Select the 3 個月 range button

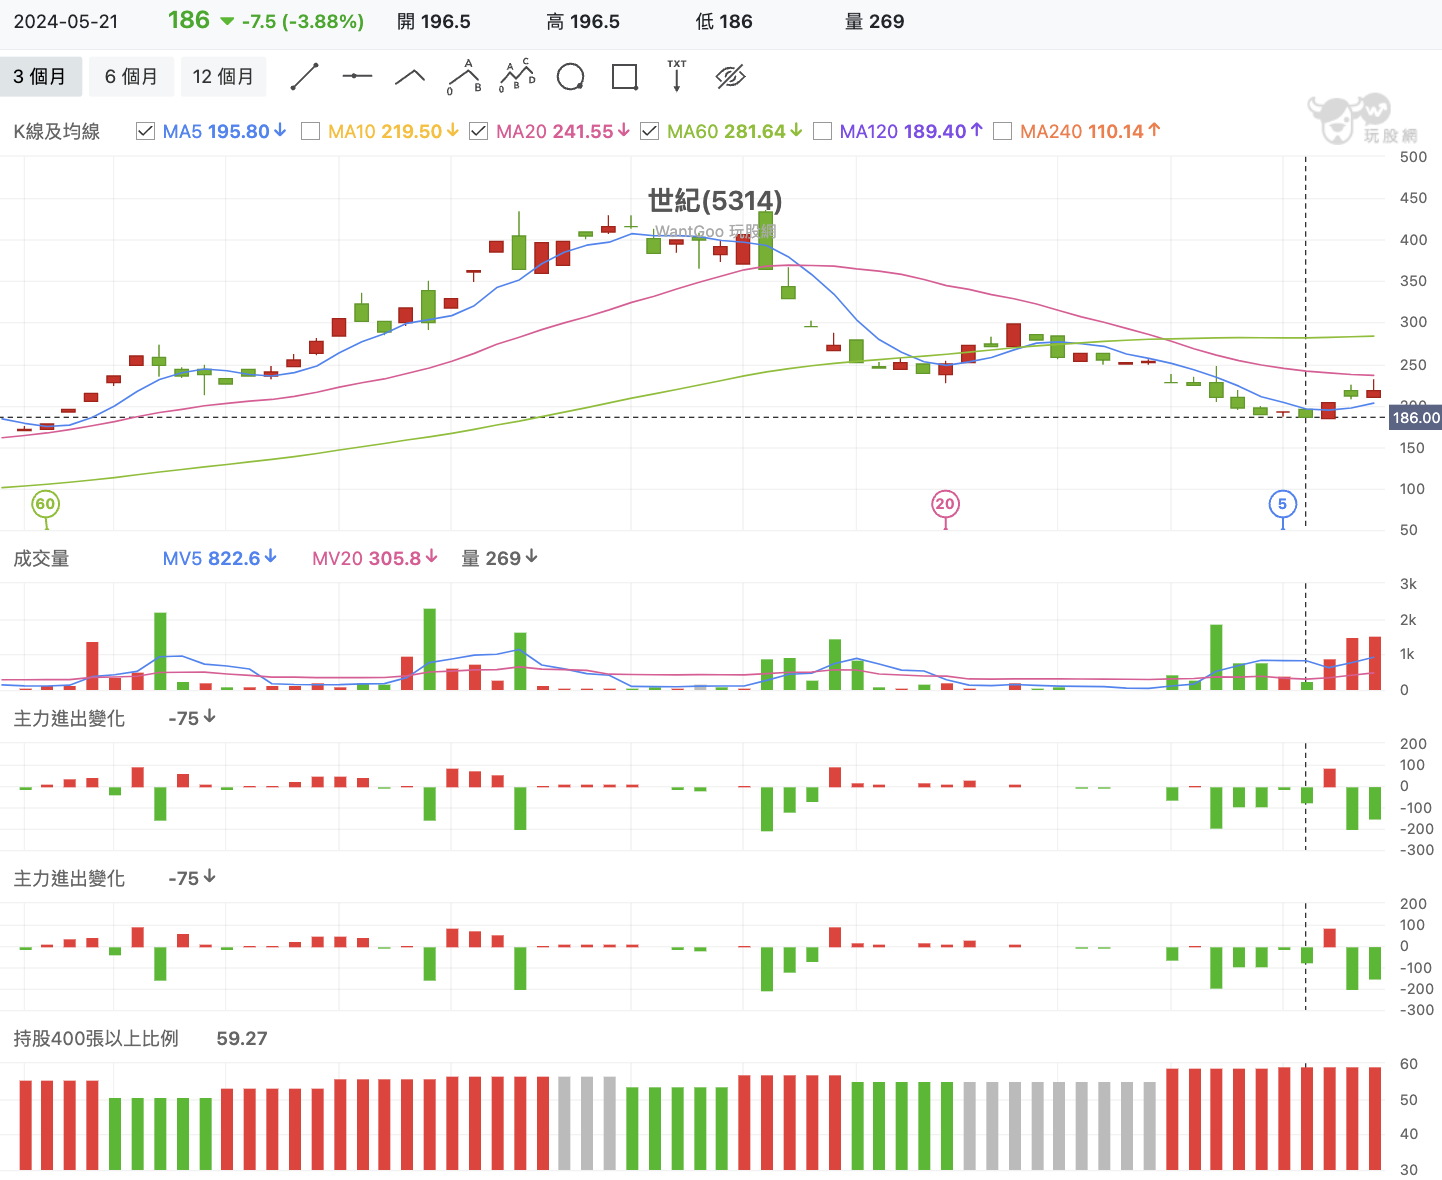tap(40, 77)
